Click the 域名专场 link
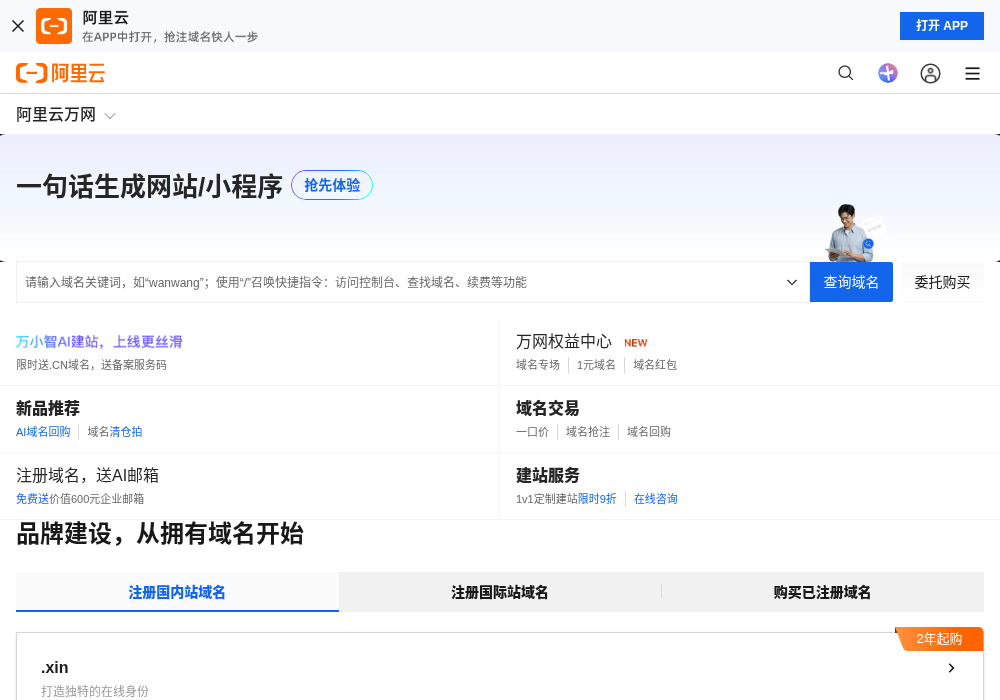1000x700 pixels. (x=538, y=365)
